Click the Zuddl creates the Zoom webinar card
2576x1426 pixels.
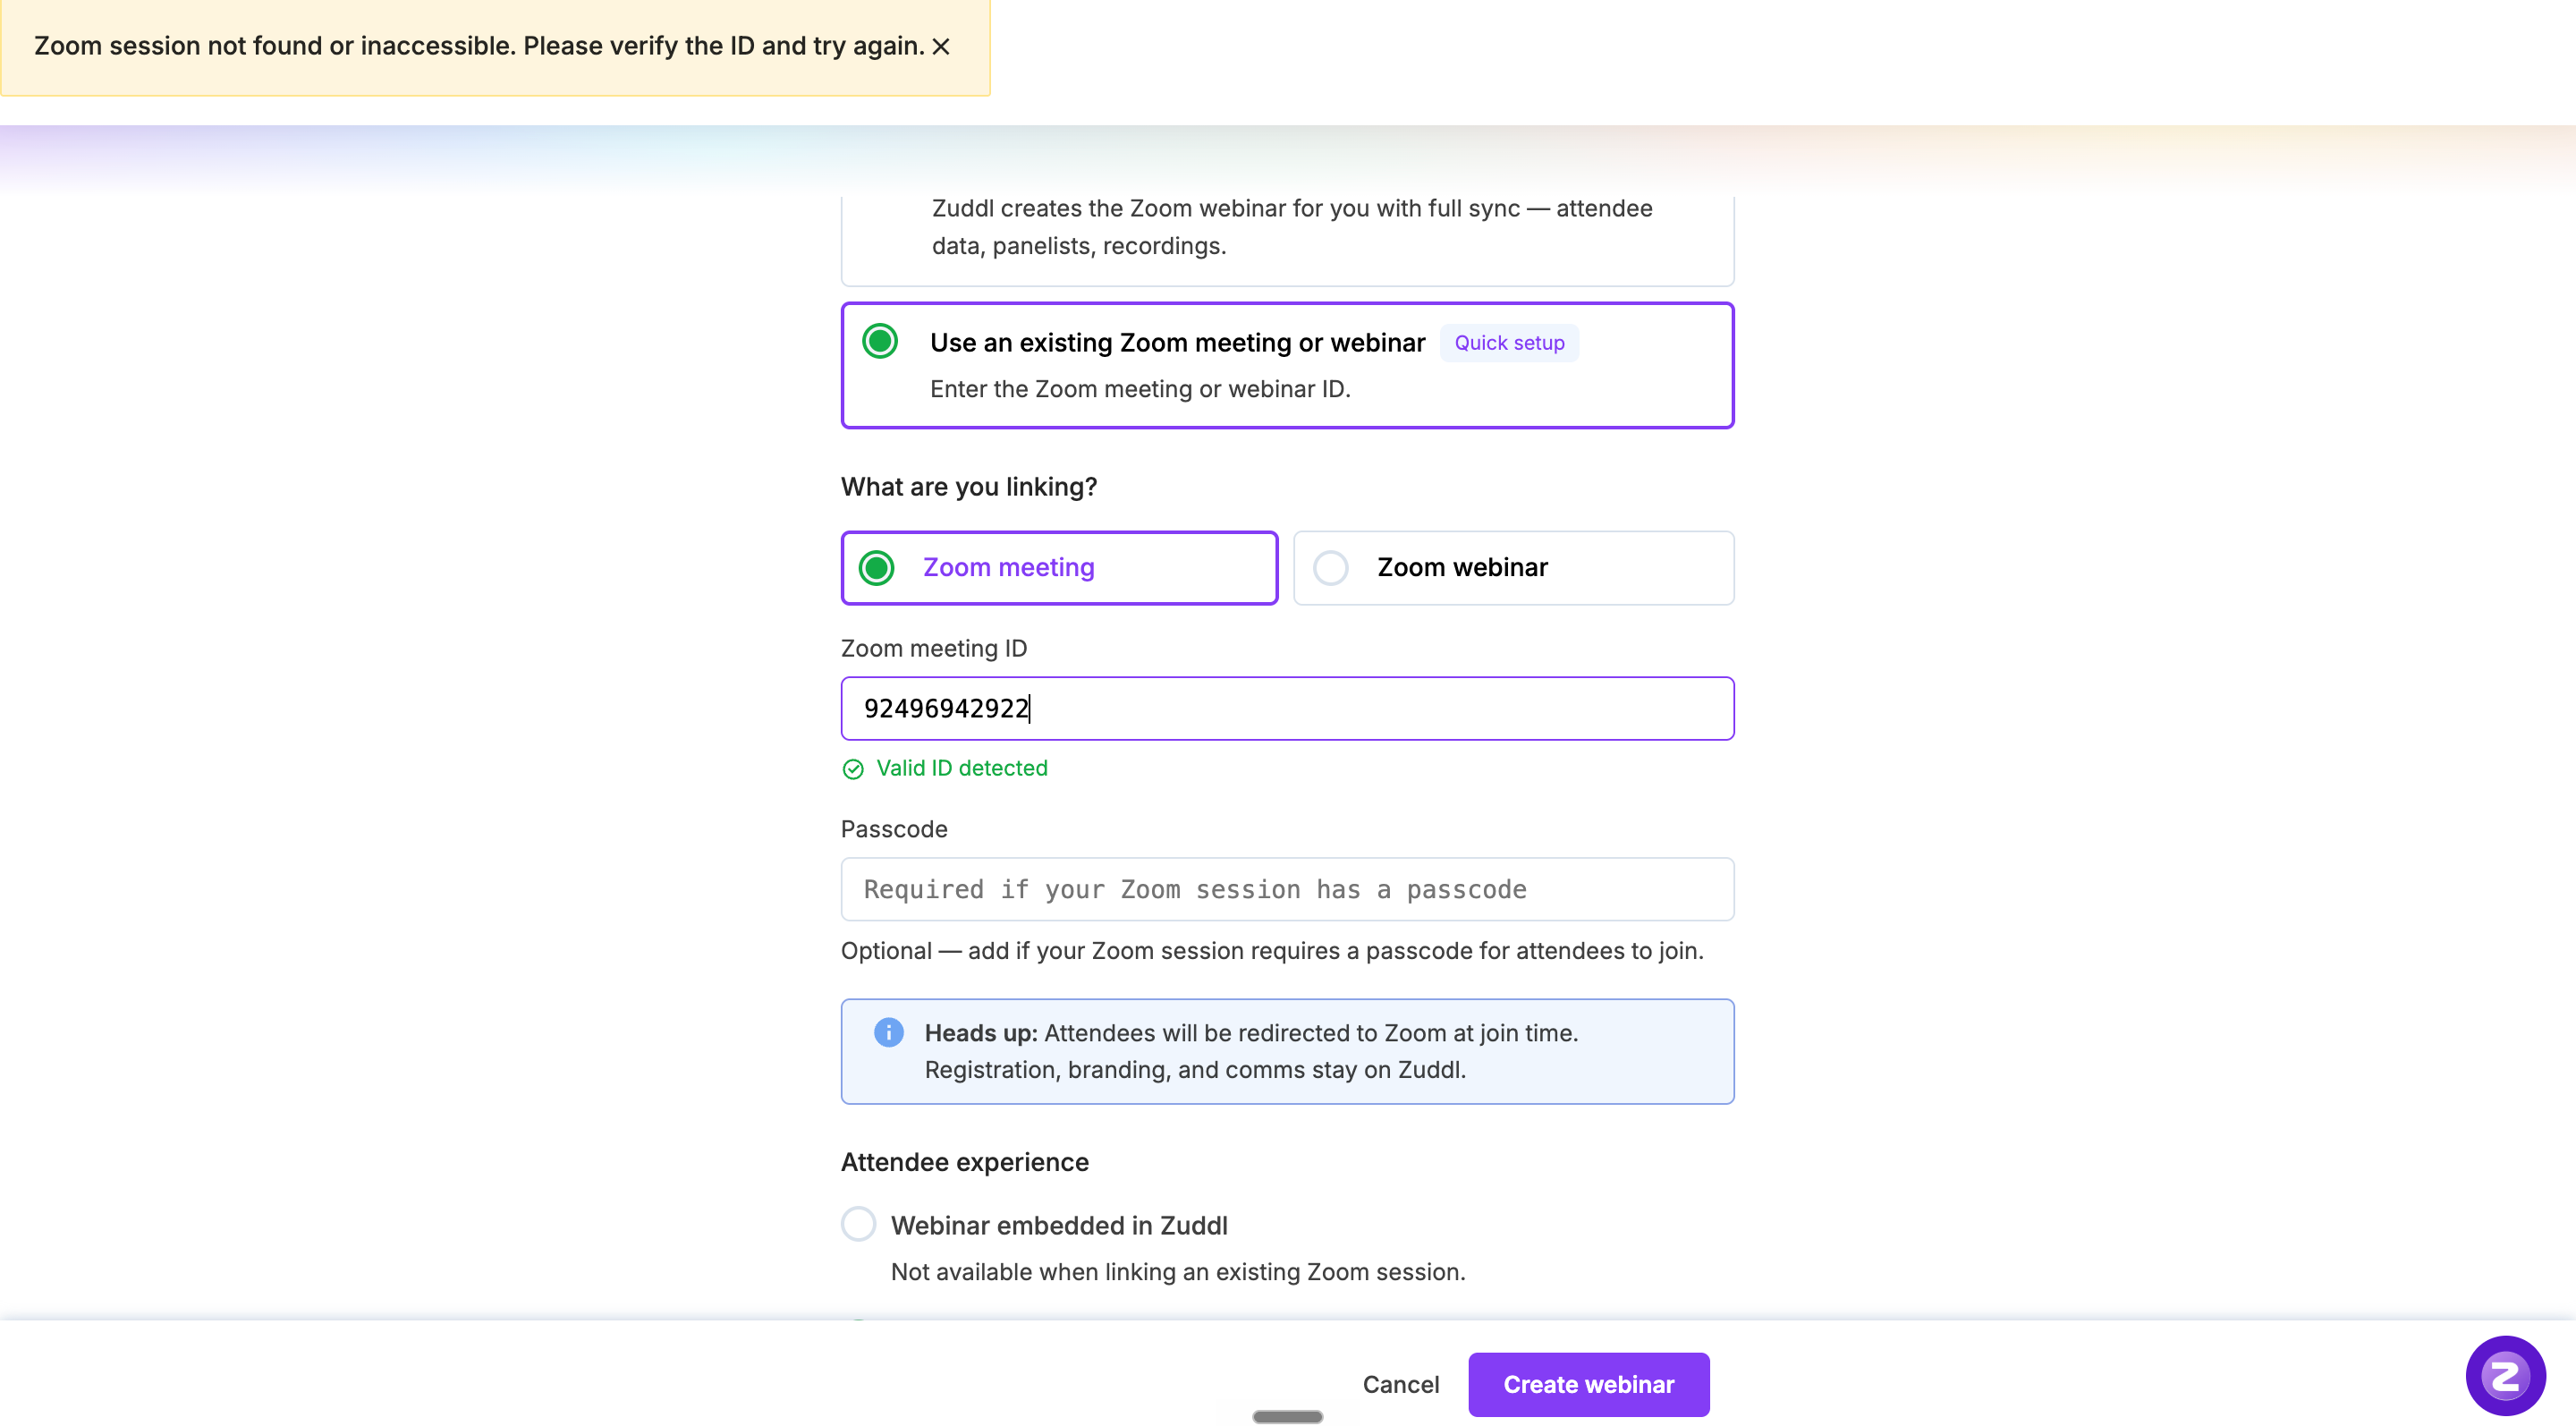(1287, 236)
